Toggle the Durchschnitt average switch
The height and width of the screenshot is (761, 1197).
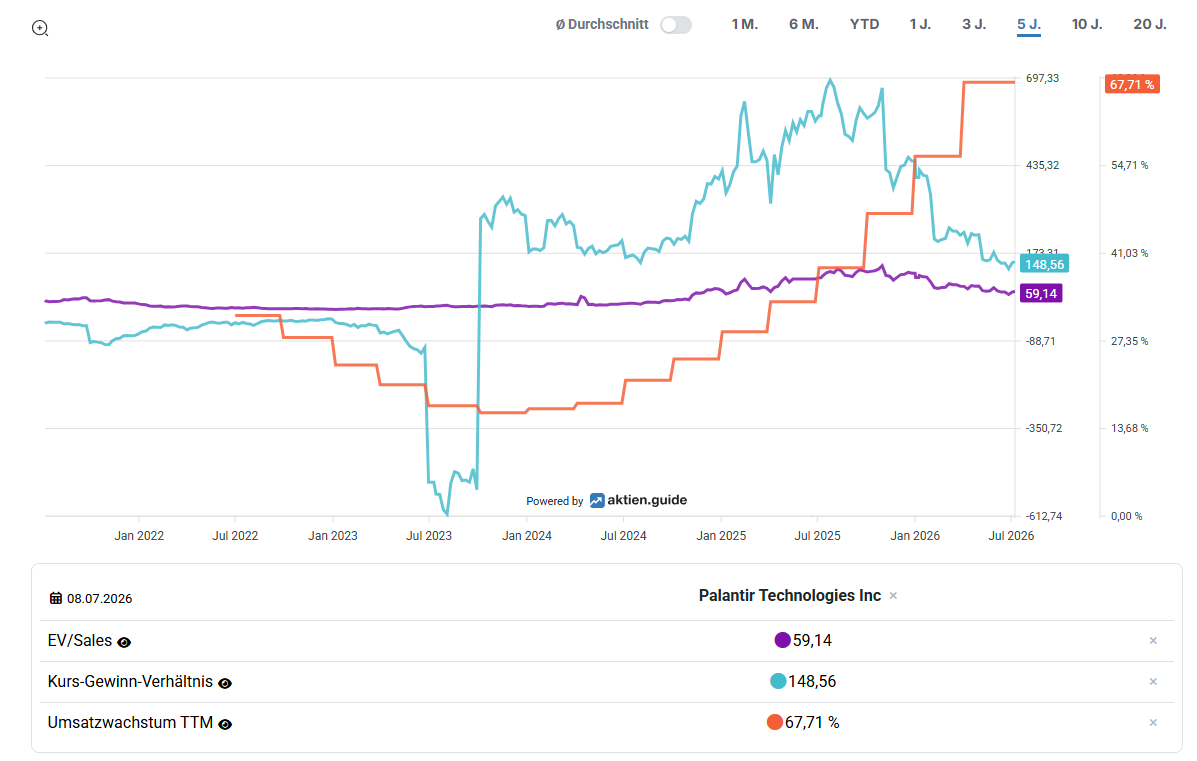tap(676, 25)
